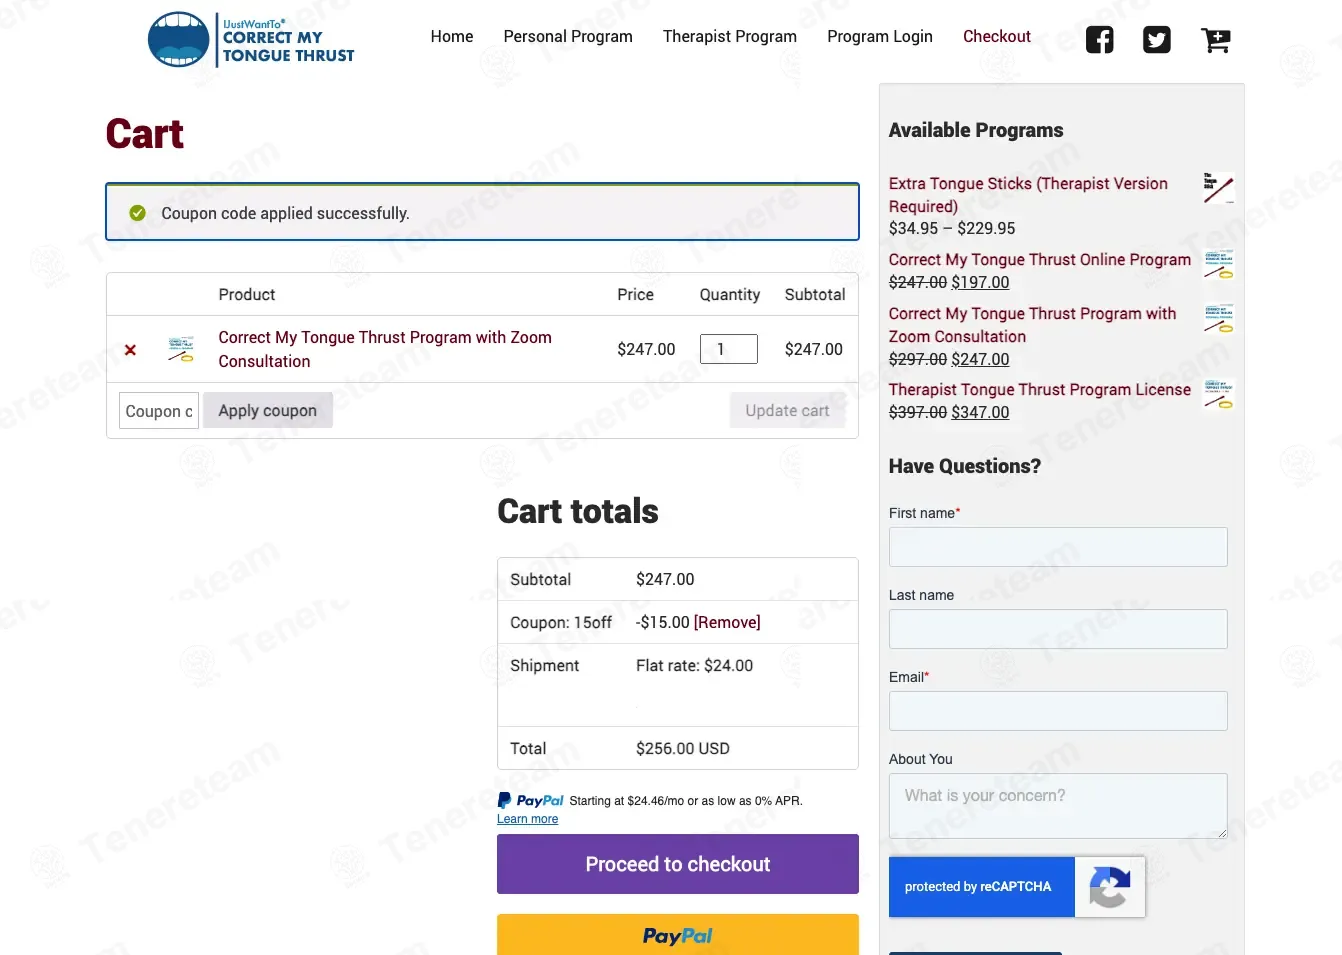The image size is (1342, 955).
Task: Open the Twitter profile icon
Action: click(1157, 40)
